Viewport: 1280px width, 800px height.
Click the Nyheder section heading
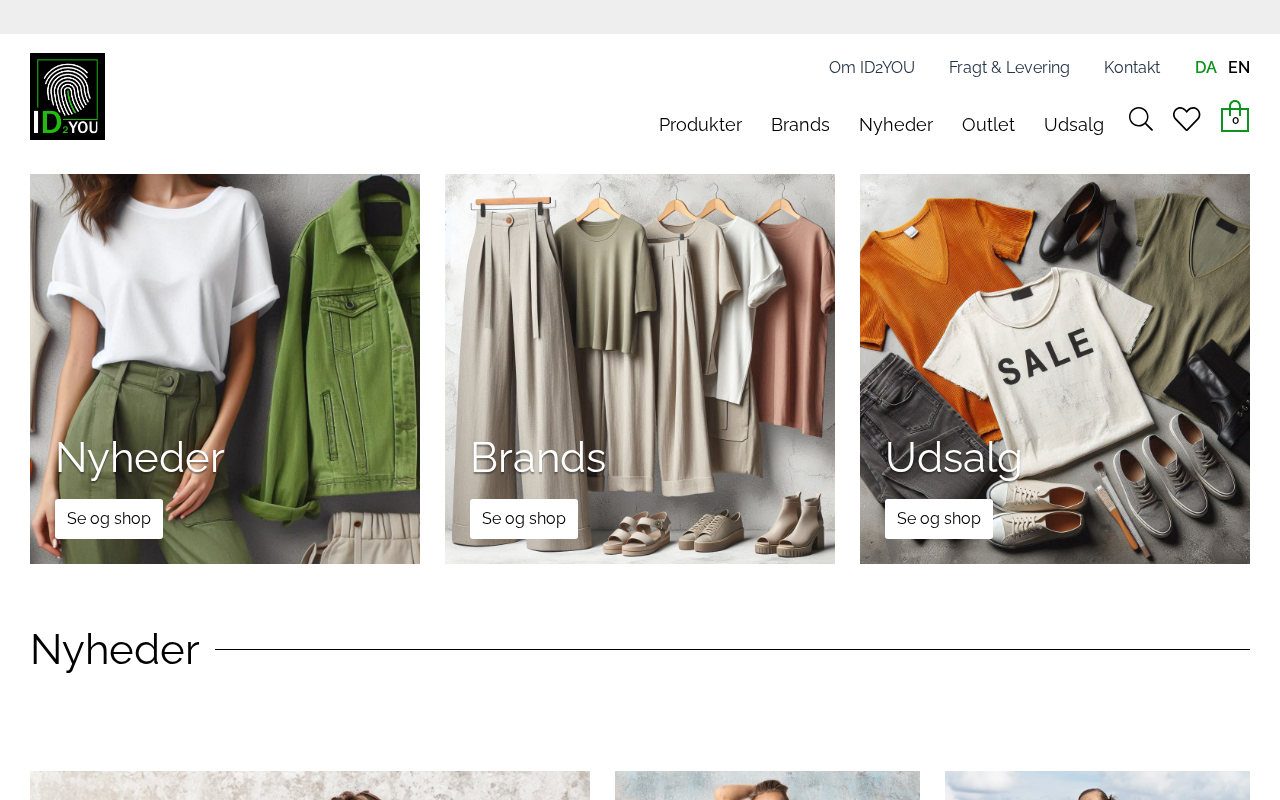tap(115, 649)
